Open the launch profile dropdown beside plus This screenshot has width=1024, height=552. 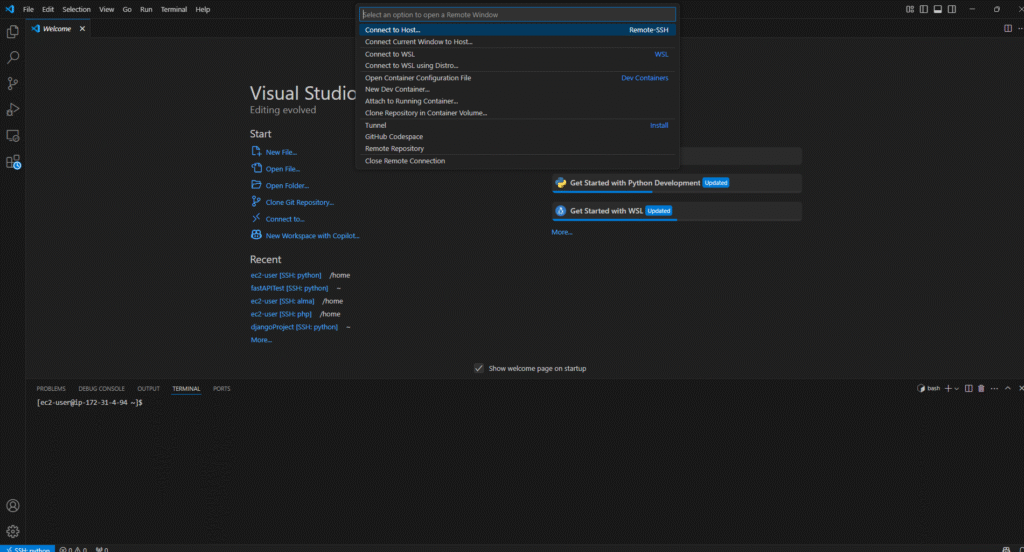[x=957, y=388]
